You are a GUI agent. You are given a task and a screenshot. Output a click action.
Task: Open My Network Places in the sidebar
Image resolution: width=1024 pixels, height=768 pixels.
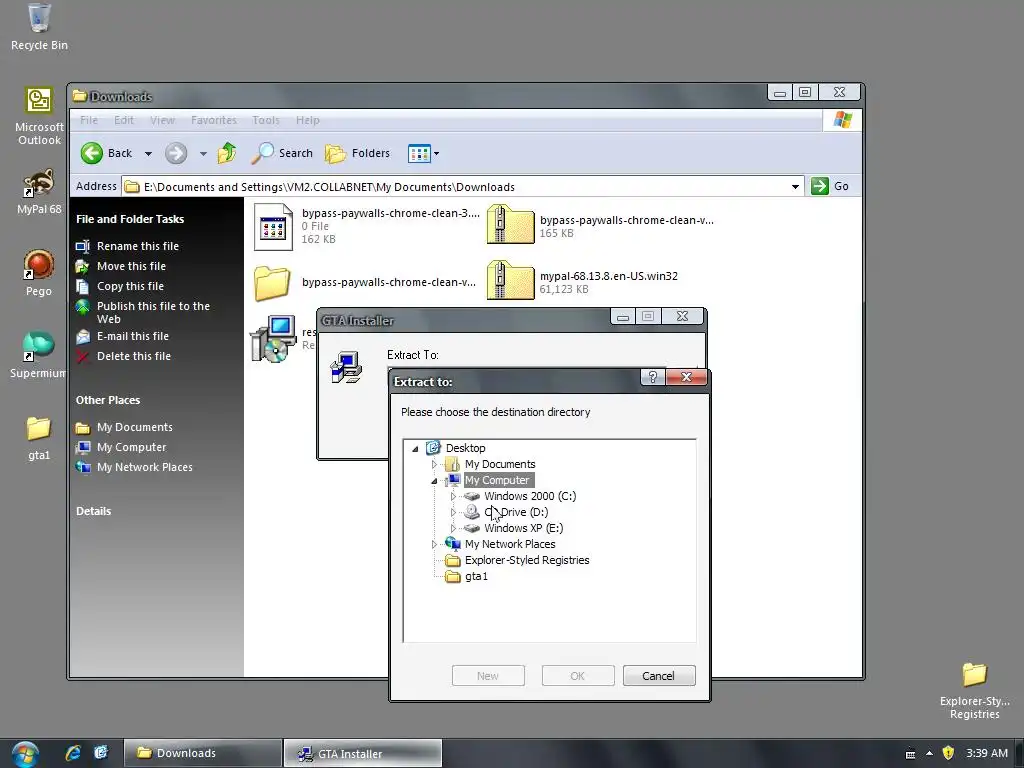tap(144, 467)
